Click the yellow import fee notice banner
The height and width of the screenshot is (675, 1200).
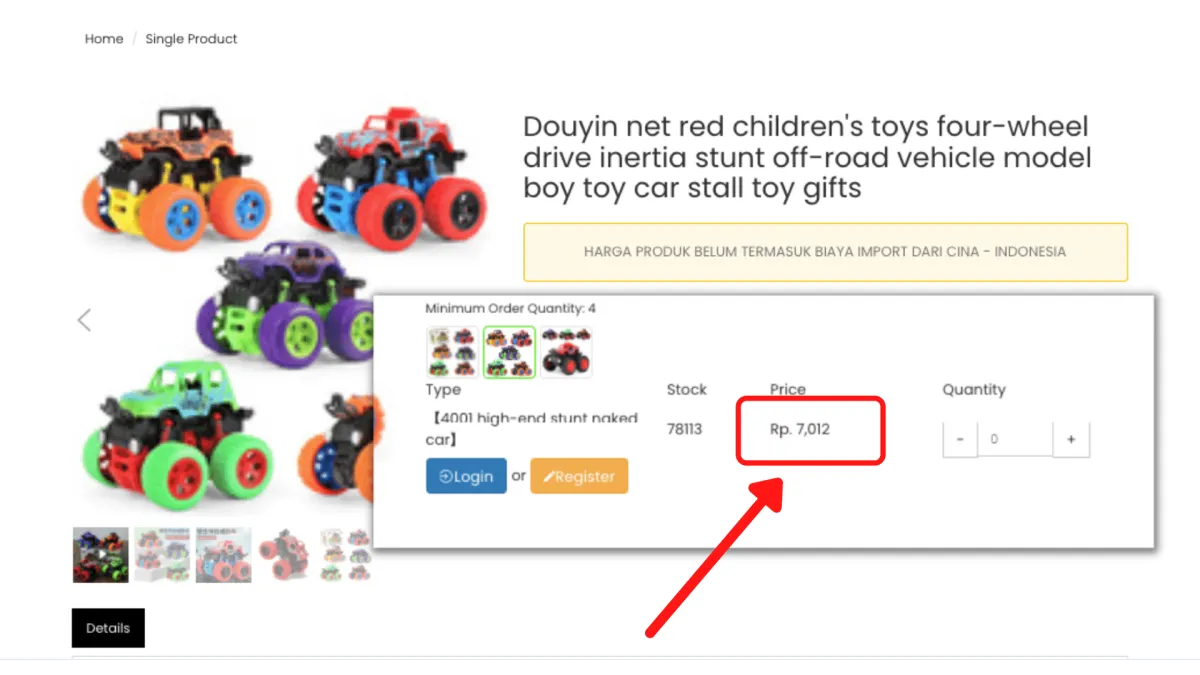pyautogui.click(x=826, y=252)
